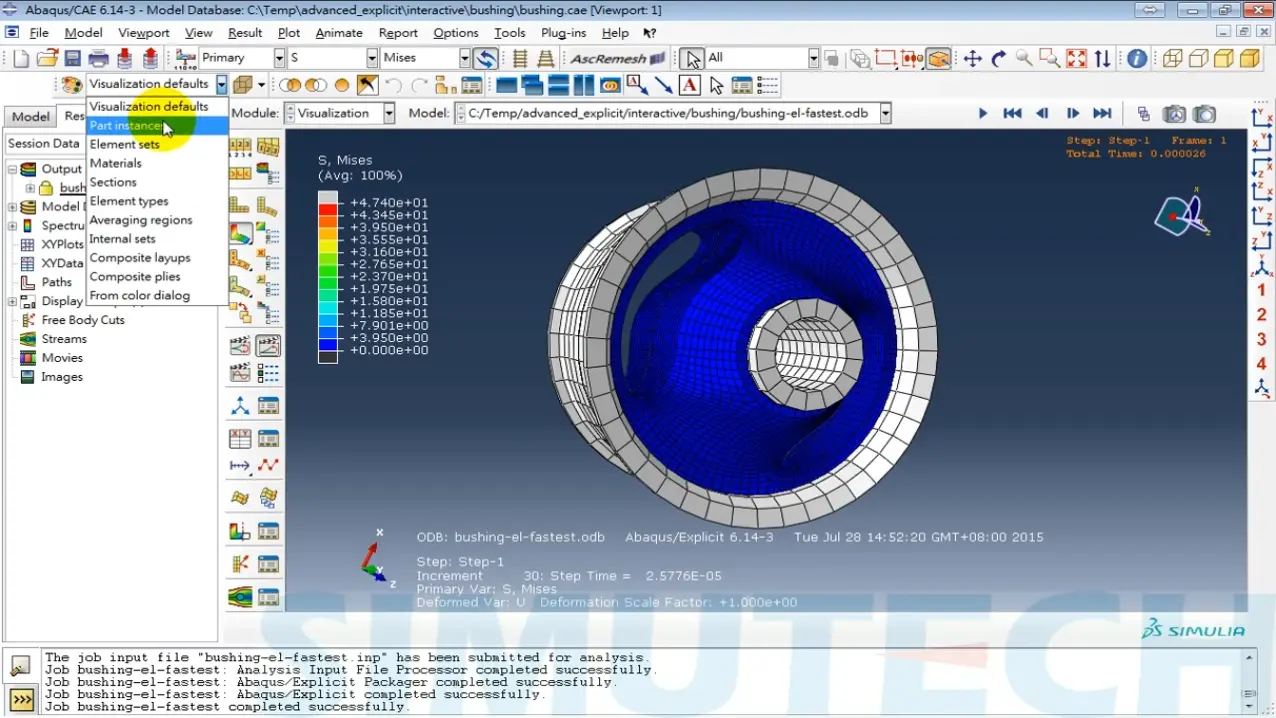The height and width of the screenshot is (718, 1276).
Task: Choose Element types from the list
Action: point(157,201)
